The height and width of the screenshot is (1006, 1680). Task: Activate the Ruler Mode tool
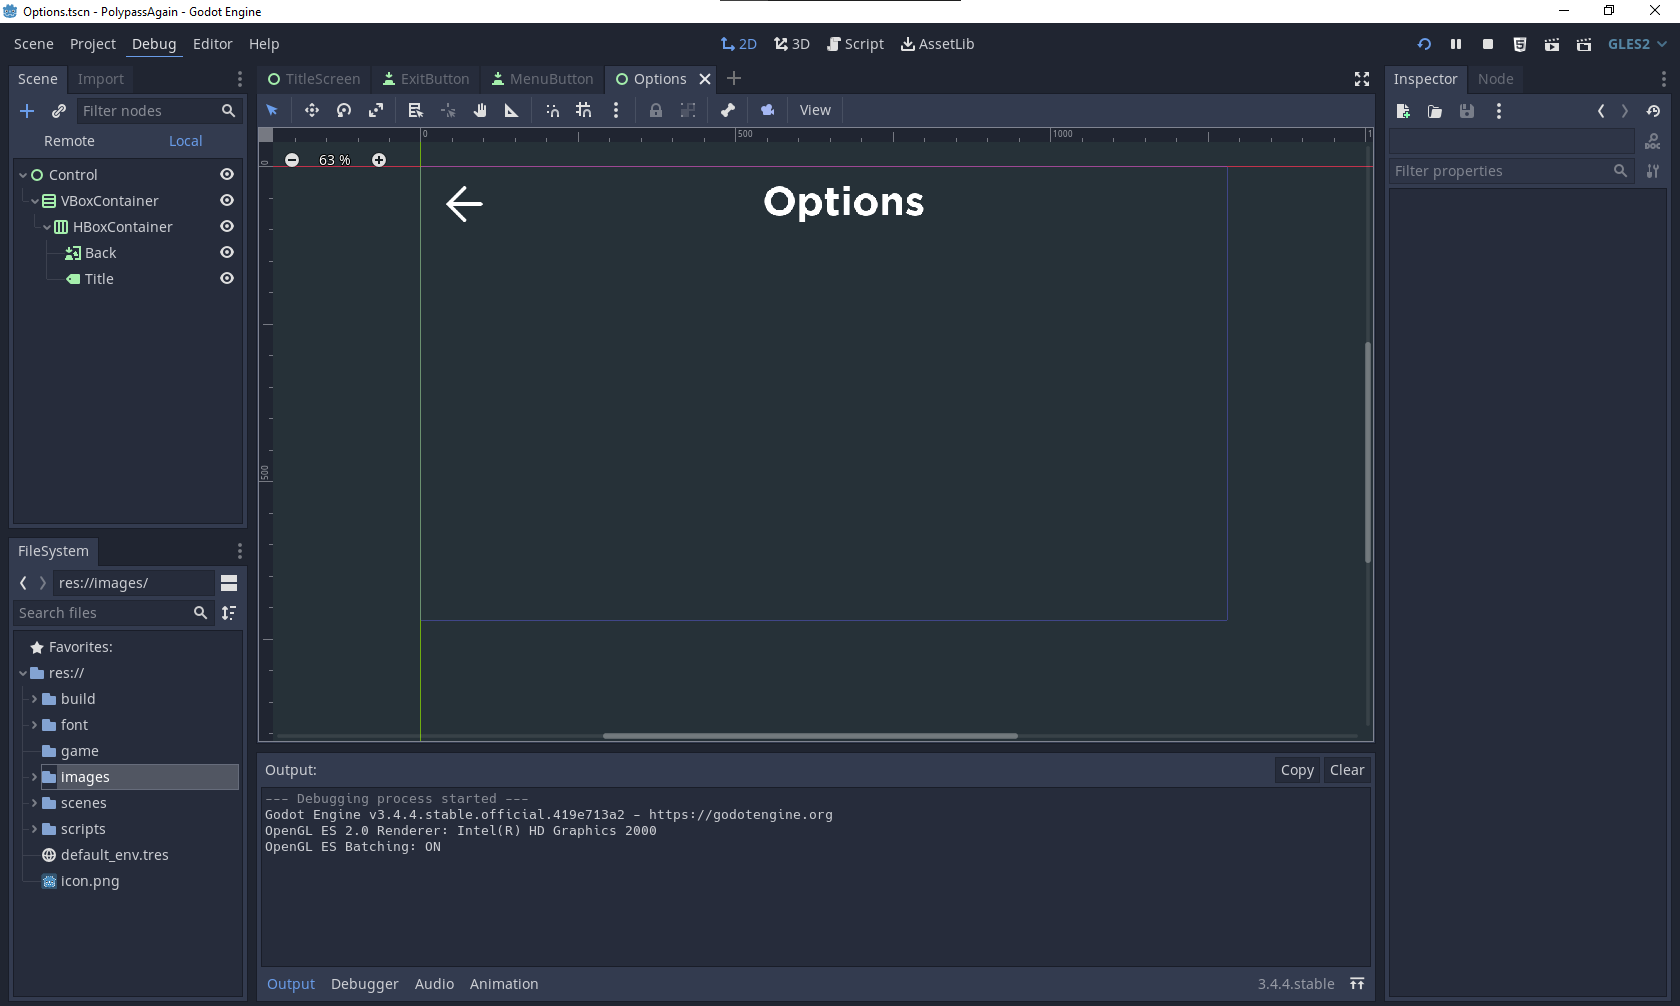[x=511, y=110]
